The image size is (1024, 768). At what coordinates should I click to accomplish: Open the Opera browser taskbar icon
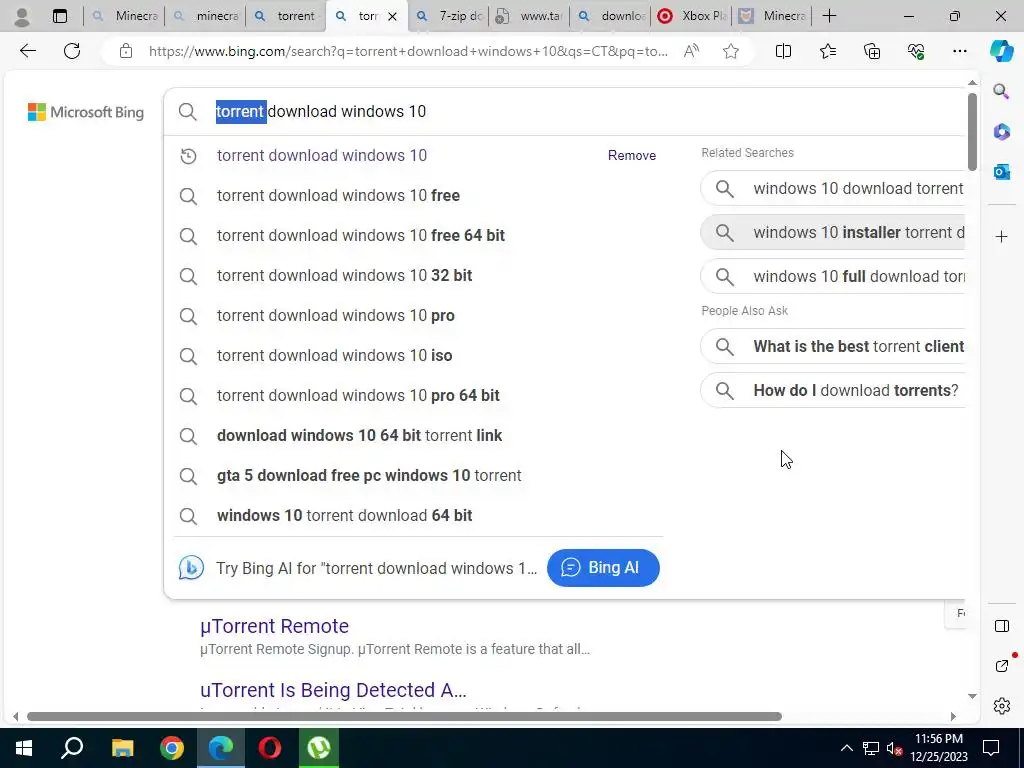(270, 748)
